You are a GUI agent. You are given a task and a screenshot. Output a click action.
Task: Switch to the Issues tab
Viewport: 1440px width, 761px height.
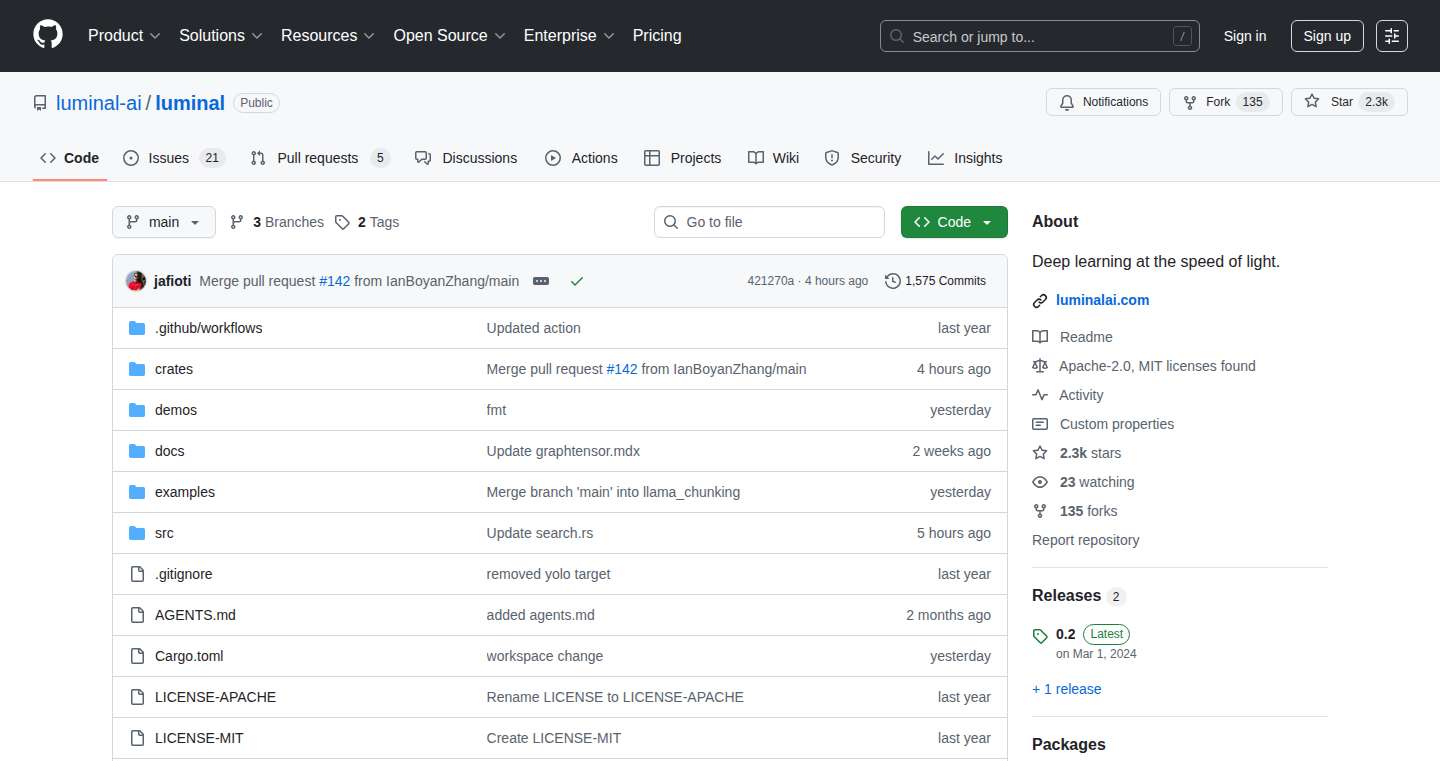pos(174,158)
